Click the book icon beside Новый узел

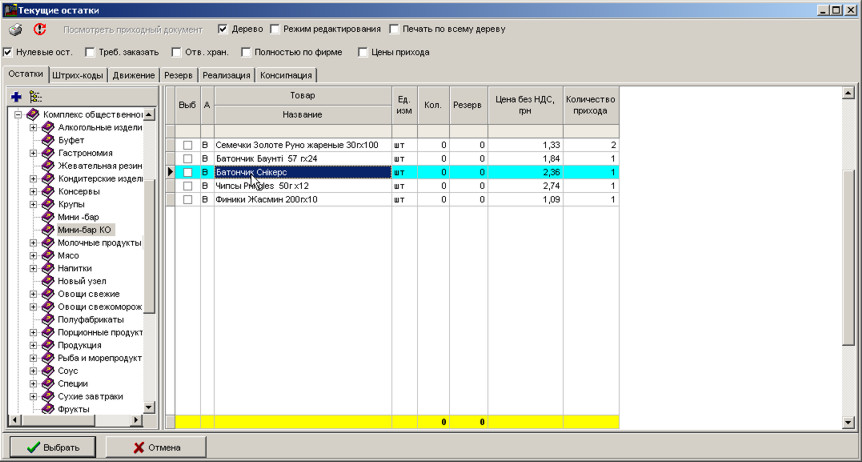pos(48,281)
